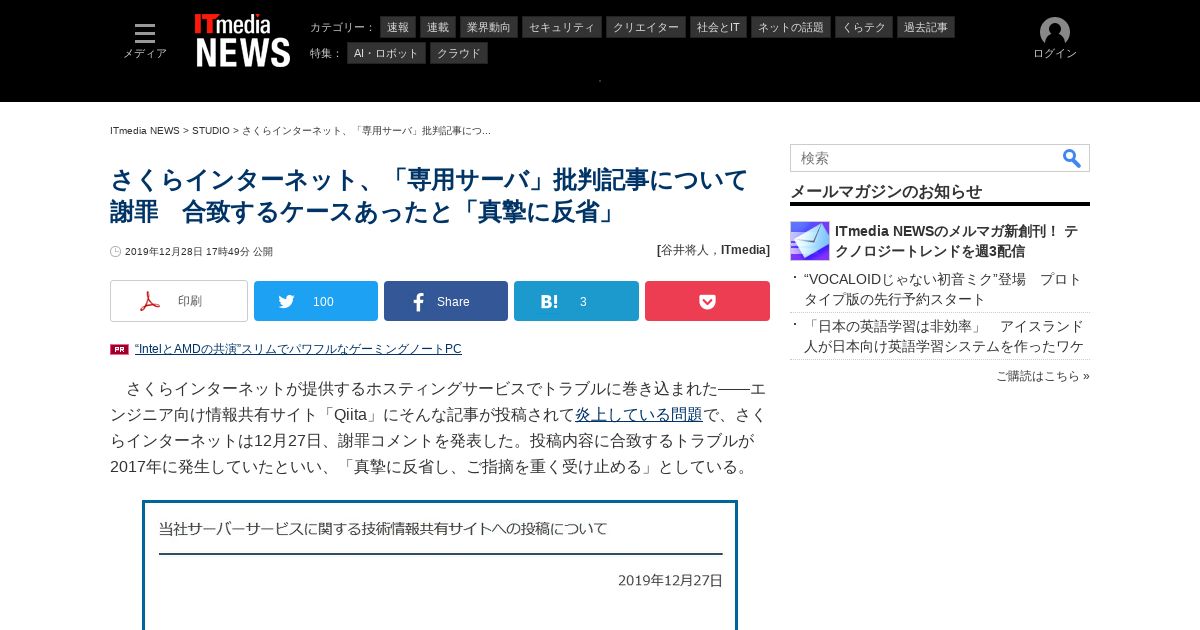Open the クラウド feature

click(x=459, y=53)
